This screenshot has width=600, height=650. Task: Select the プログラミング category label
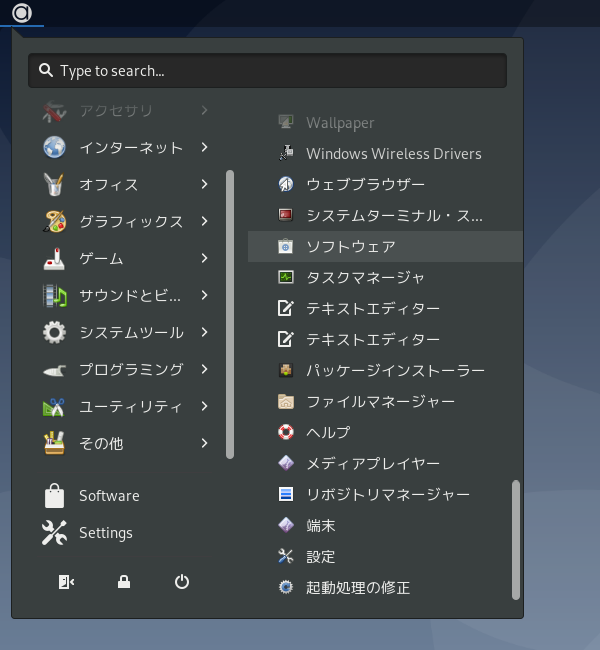[131, 369]
